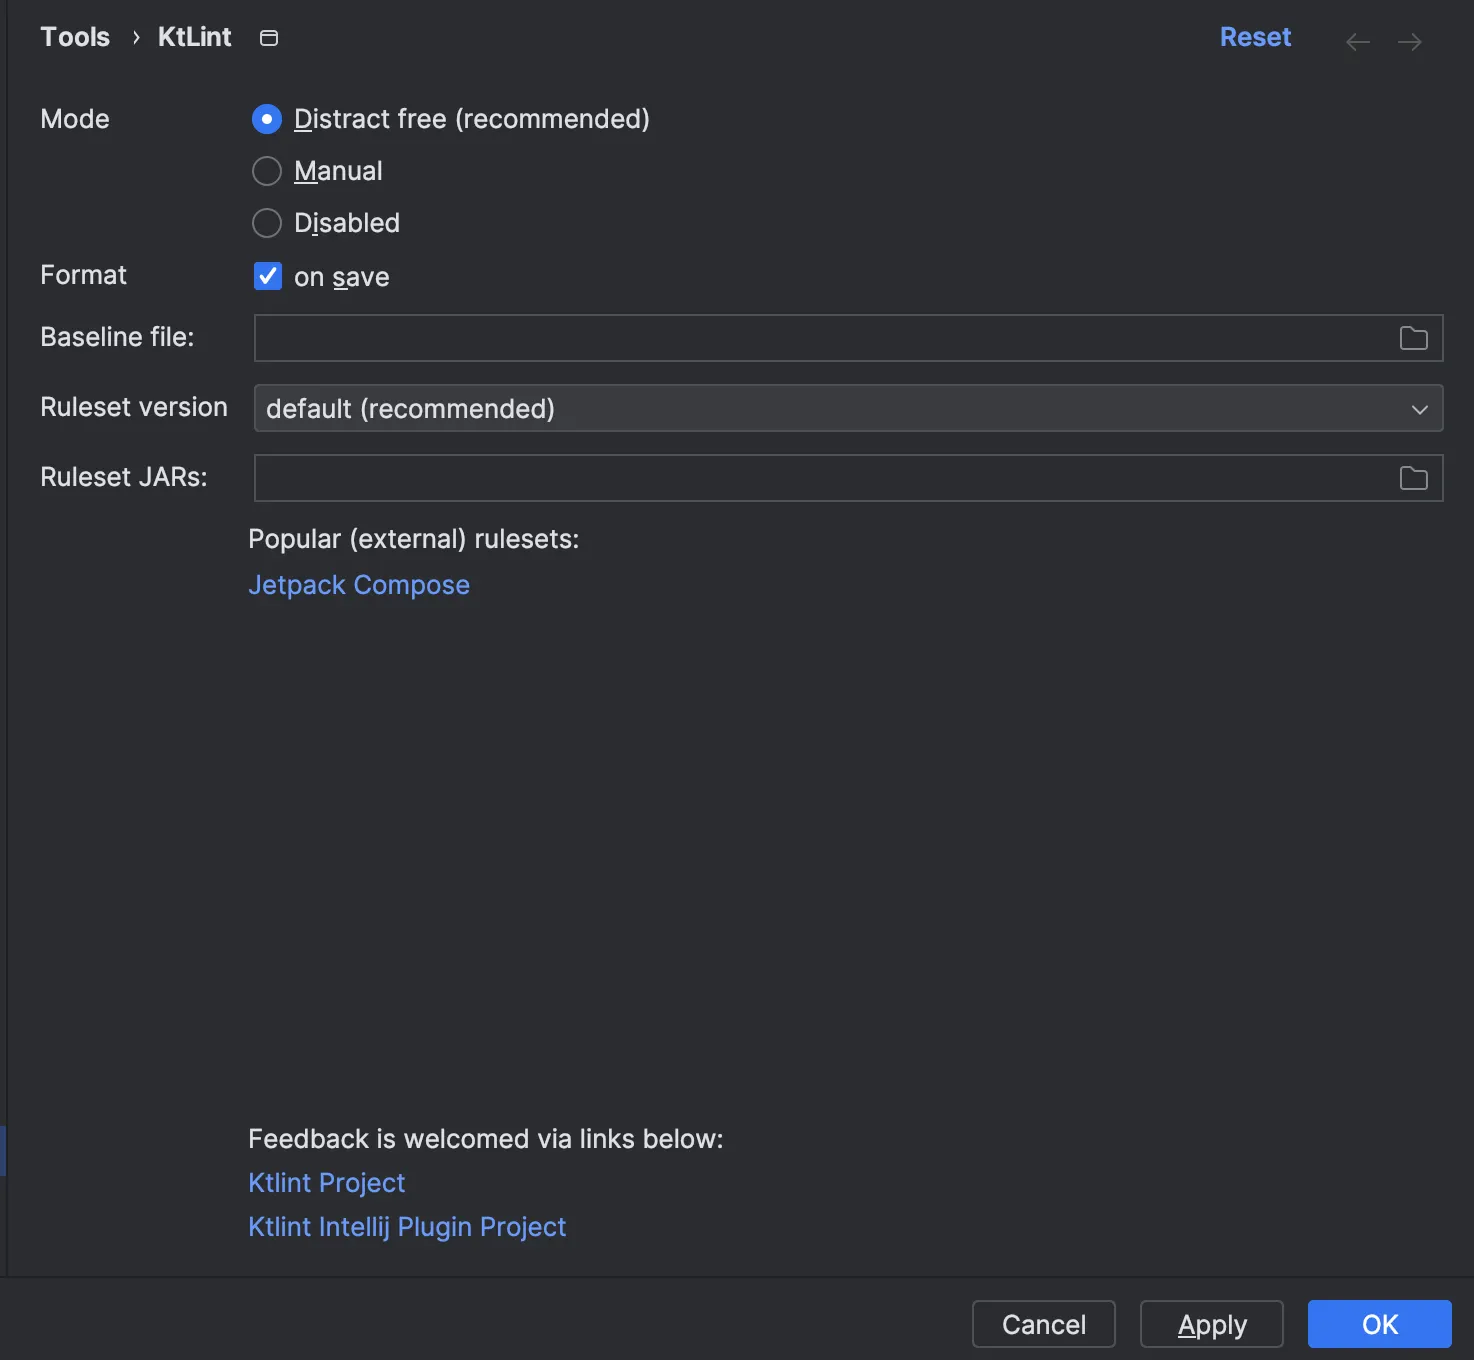The height and width of the screenshot is (1360, 1474).
Task: Select the Disabled mode radio button
Action: click(x=267, y=223)
